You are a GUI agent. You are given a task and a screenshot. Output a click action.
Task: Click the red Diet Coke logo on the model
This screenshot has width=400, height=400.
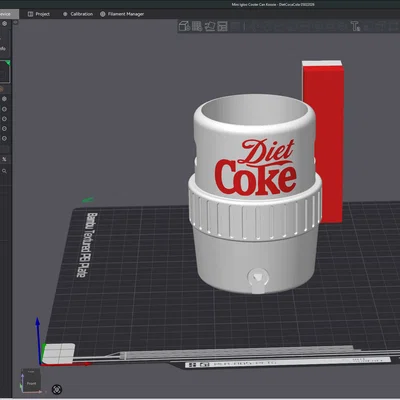tap(255, 167)
